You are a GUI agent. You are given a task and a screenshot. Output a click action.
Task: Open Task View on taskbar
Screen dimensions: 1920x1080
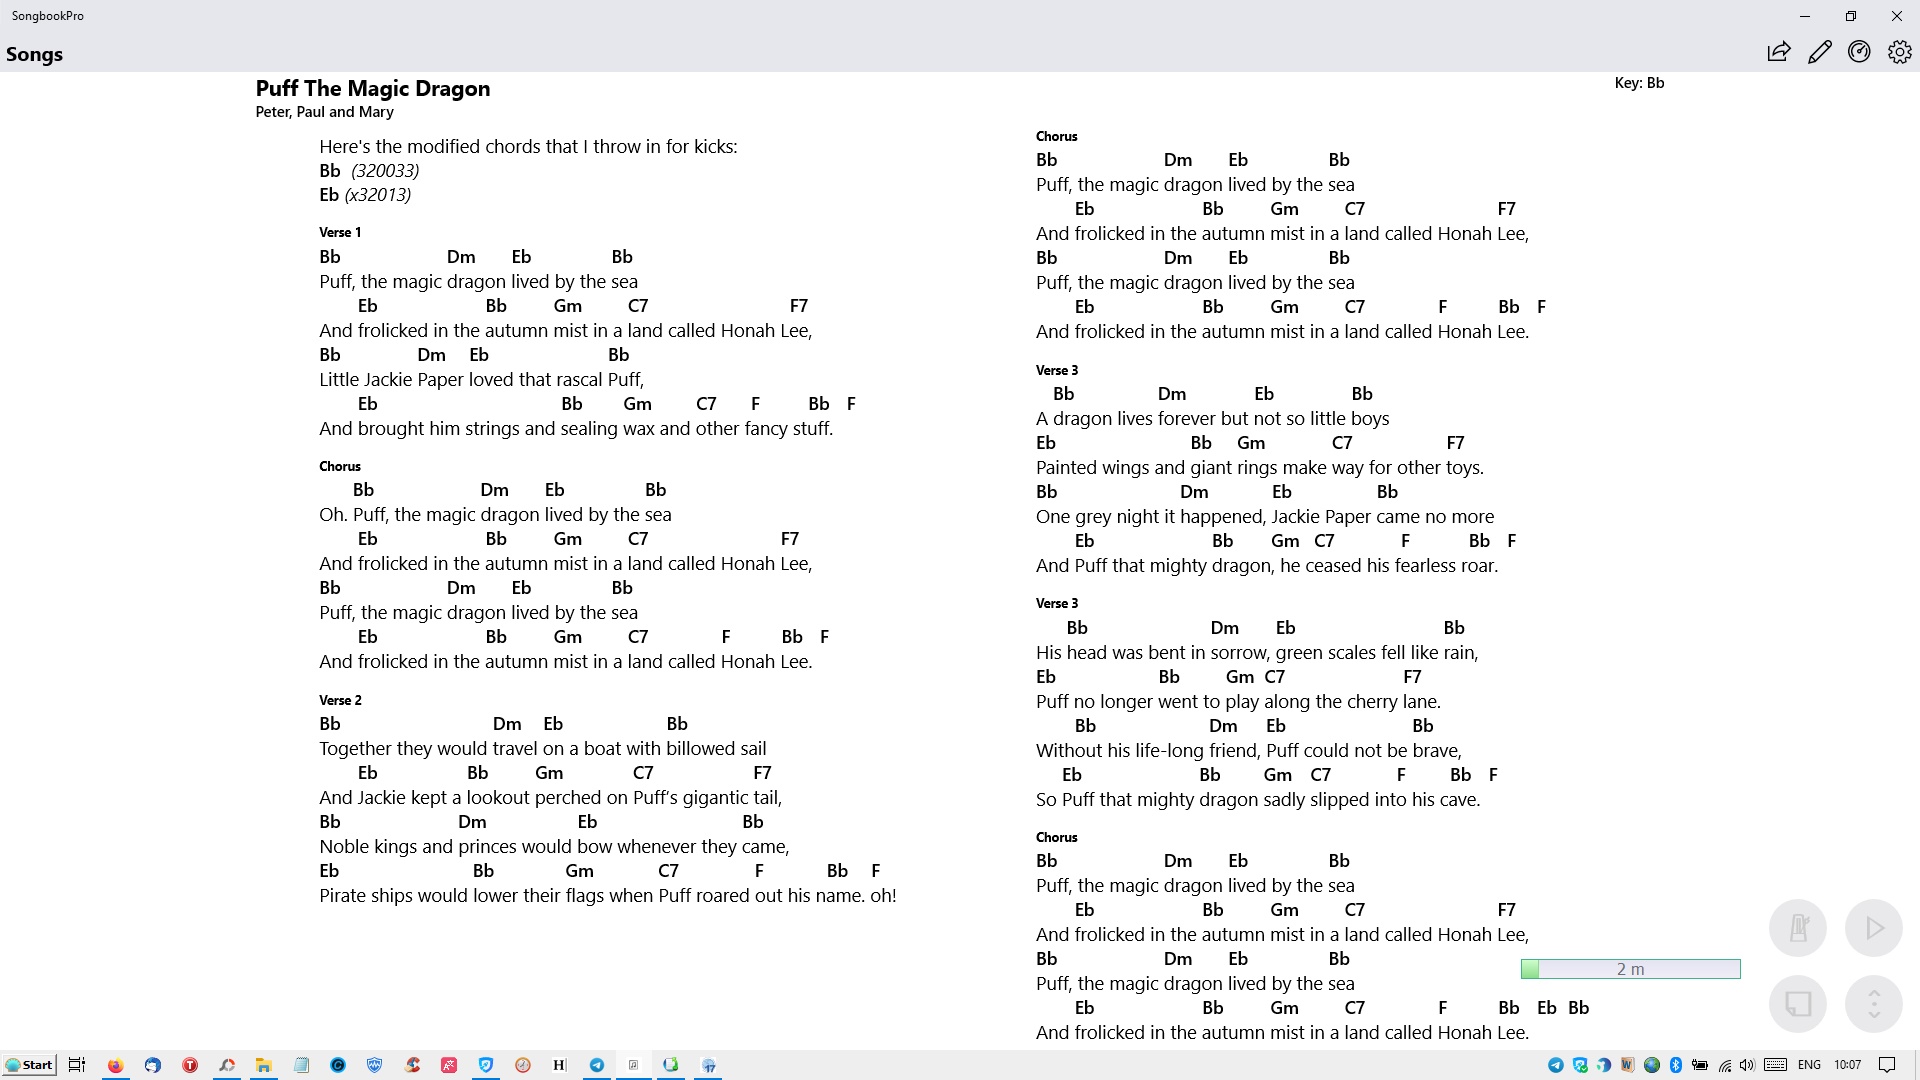pyautogui.click(x=77, y=1065)
